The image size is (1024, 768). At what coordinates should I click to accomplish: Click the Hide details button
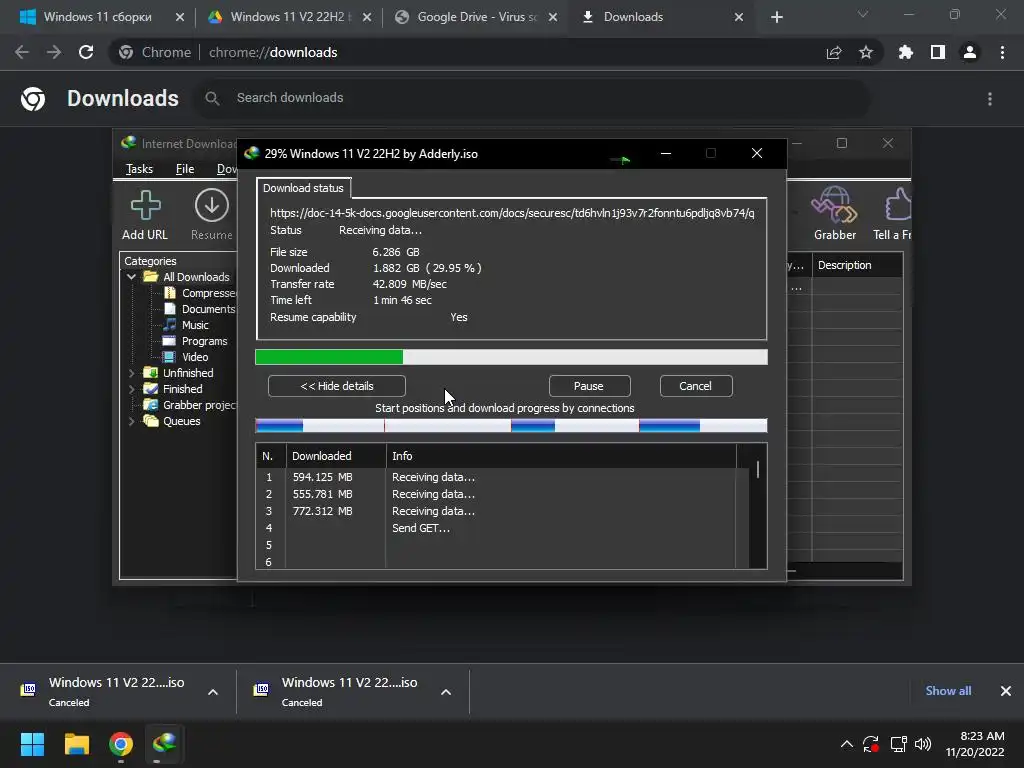click(337, 386)
